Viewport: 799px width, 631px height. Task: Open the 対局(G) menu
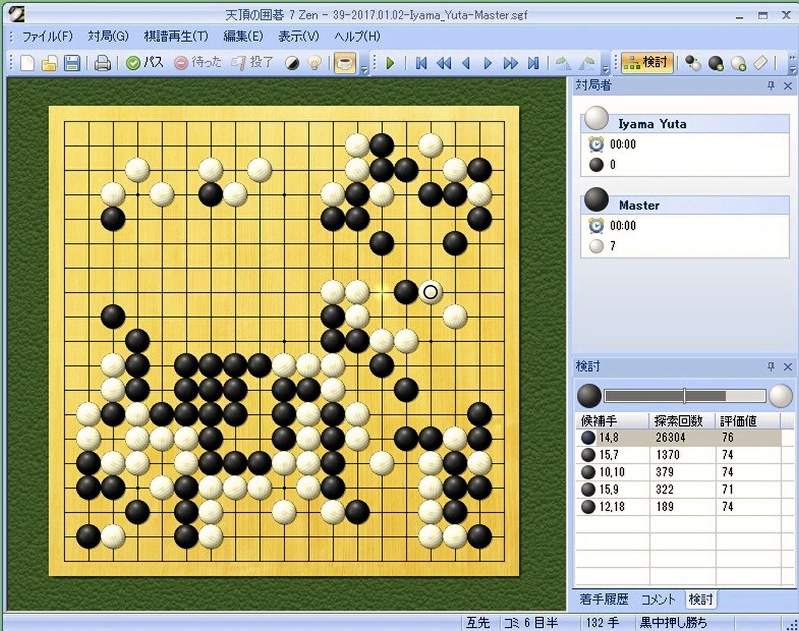pos(108,36)
